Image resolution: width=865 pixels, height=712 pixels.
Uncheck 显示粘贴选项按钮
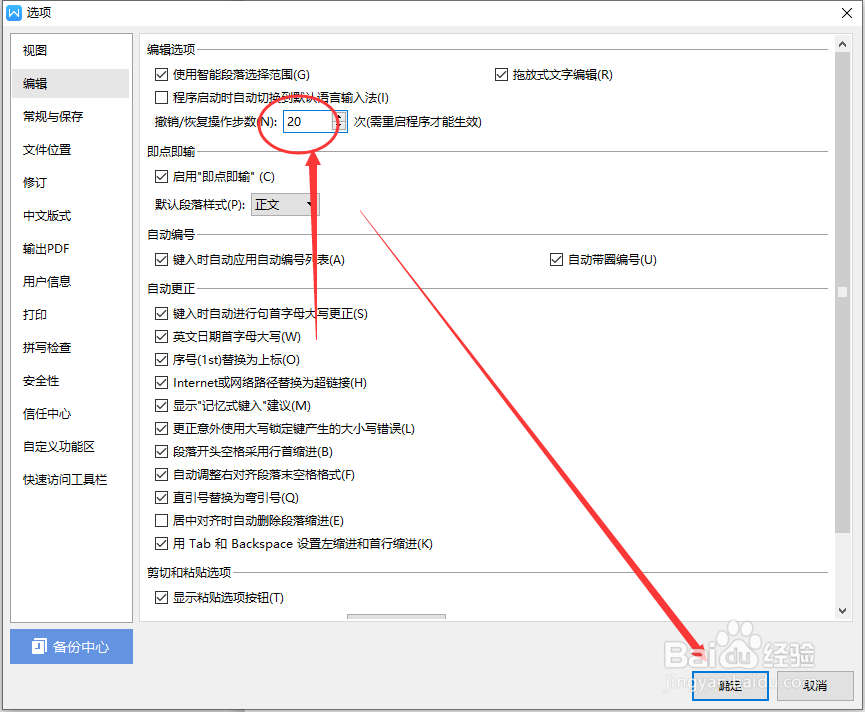click(x=161, y=597)
